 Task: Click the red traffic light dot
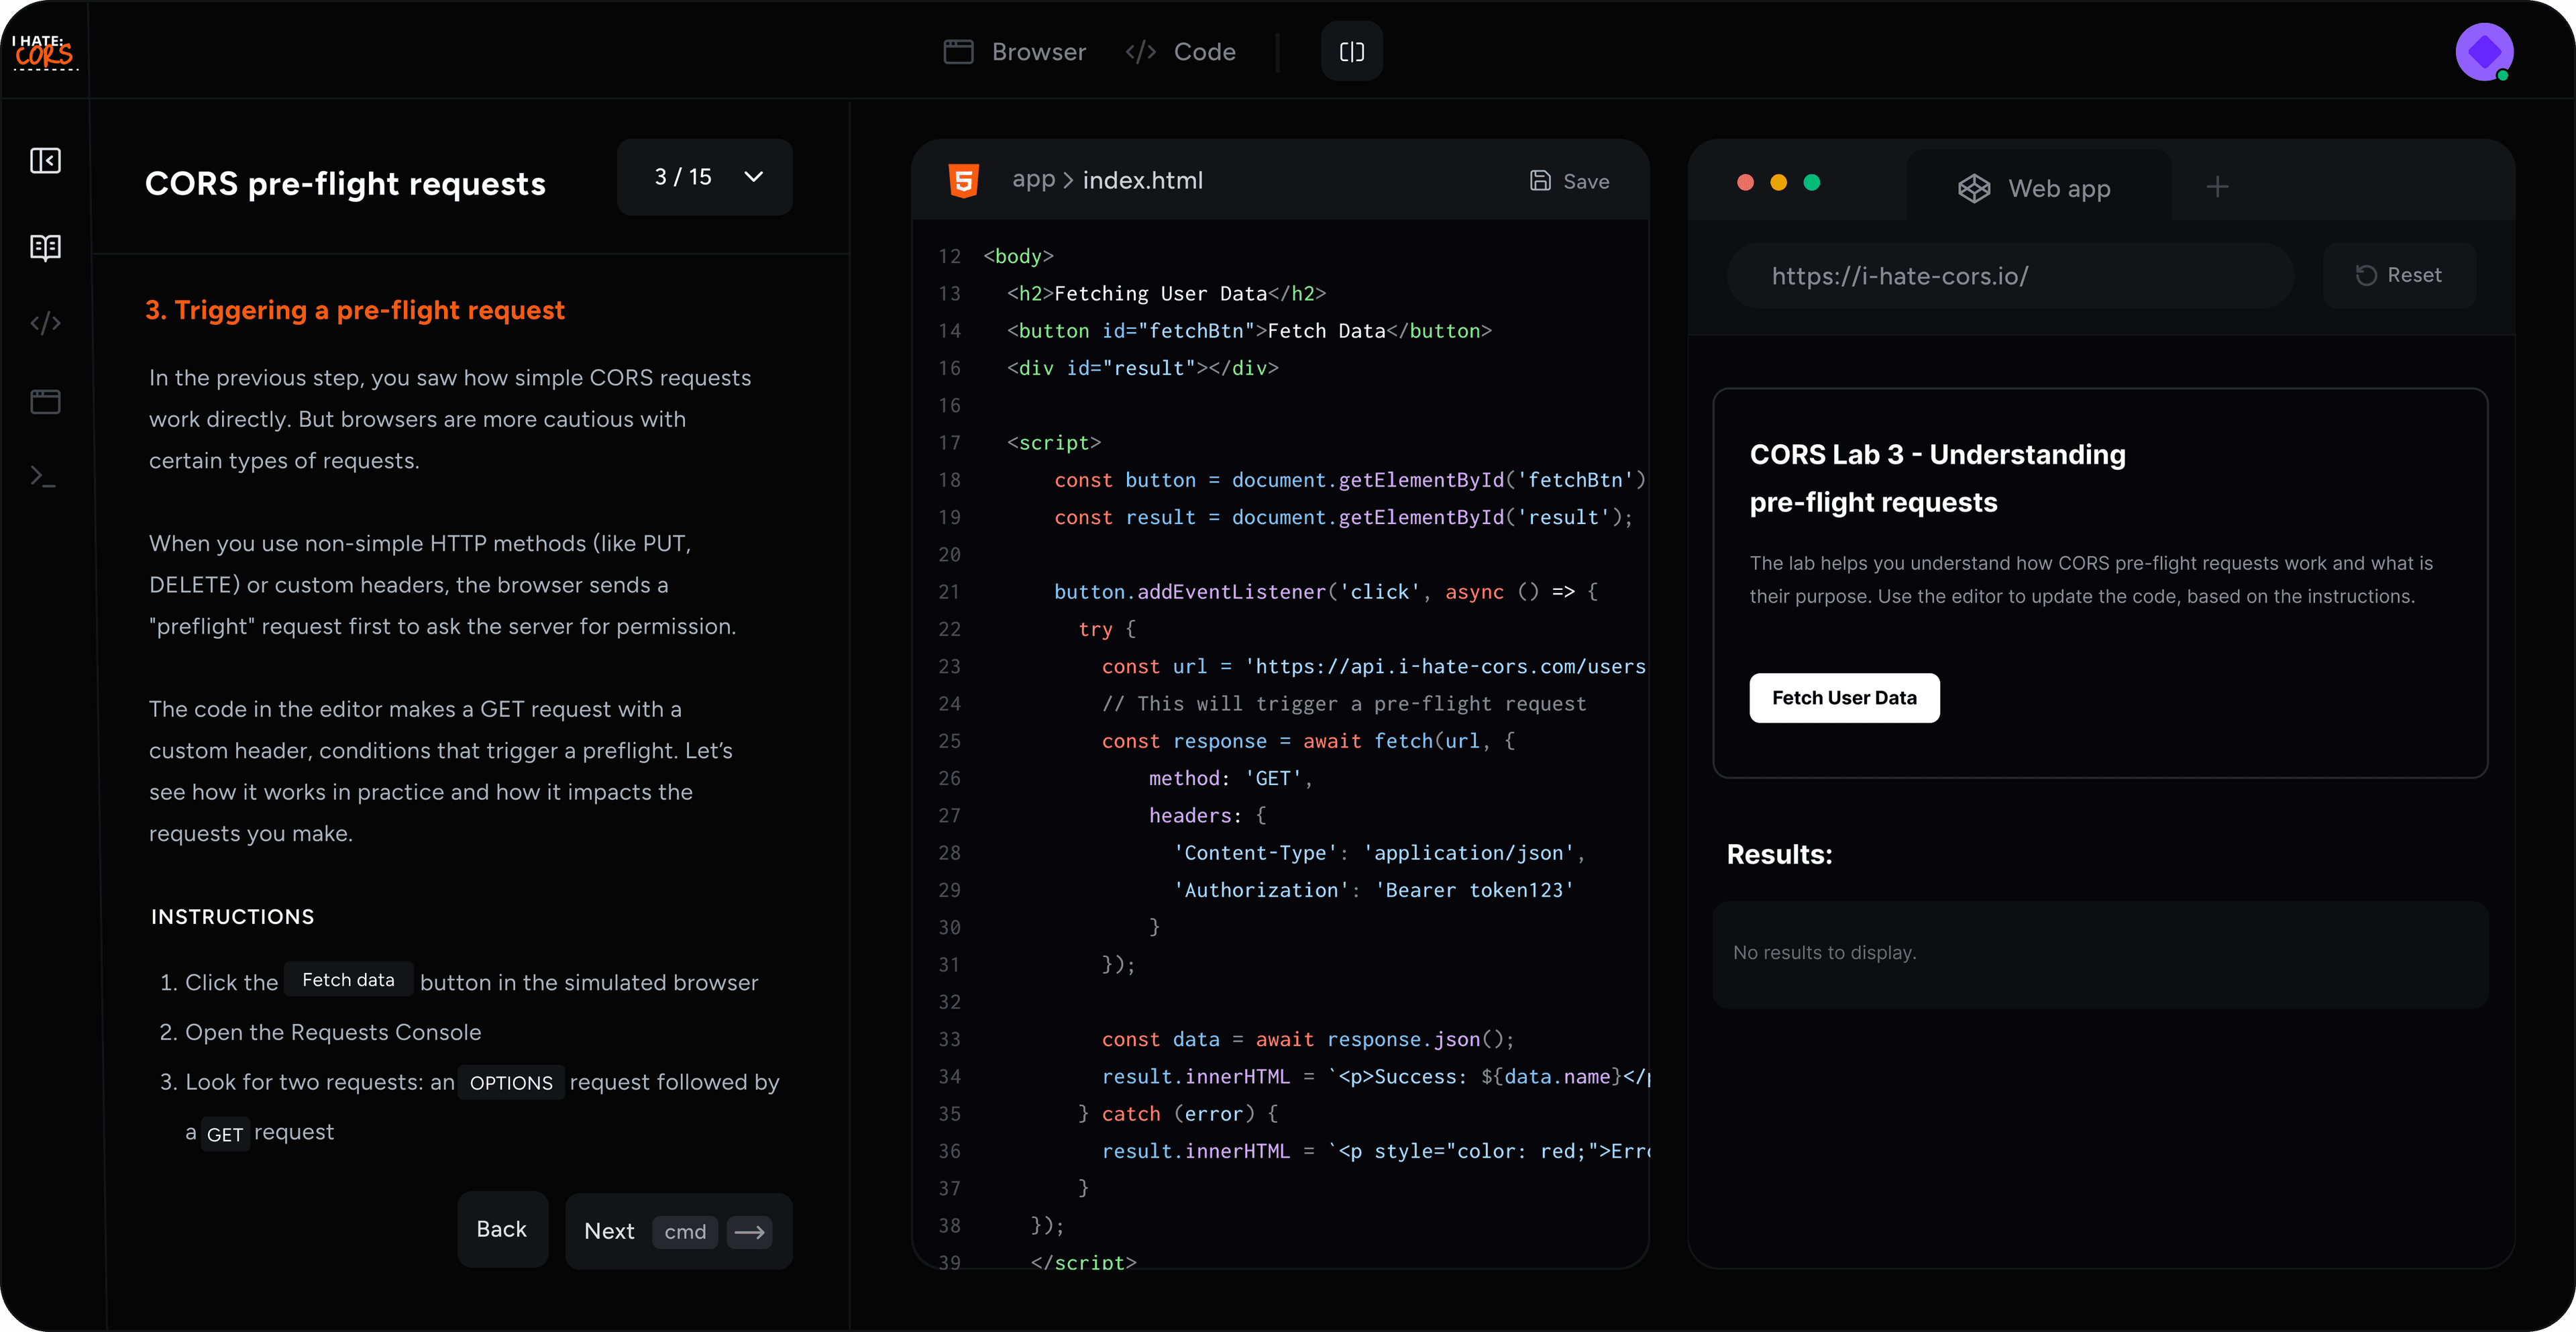pyautogui.click(x=1746, y=183)
